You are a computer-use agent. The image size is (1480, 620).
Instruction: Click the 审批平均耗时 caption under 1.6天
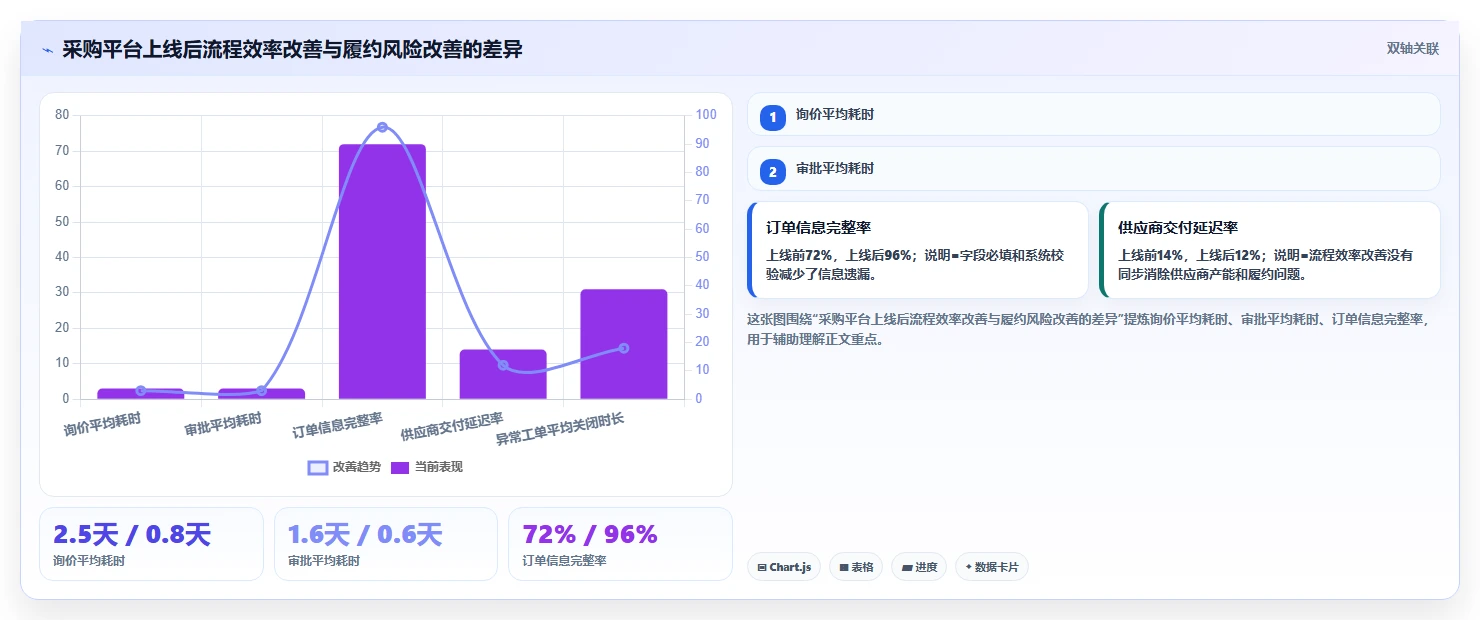[x=323, y=561]
